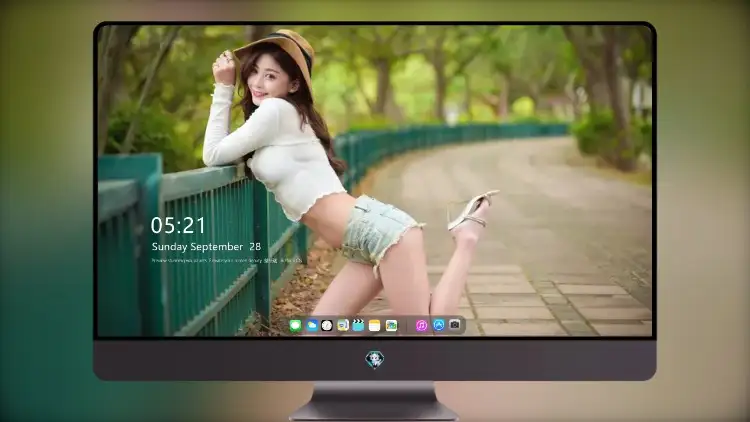750x422 pixels.
Task: Open the Camera dock icon
Action: tap(455, 325)
